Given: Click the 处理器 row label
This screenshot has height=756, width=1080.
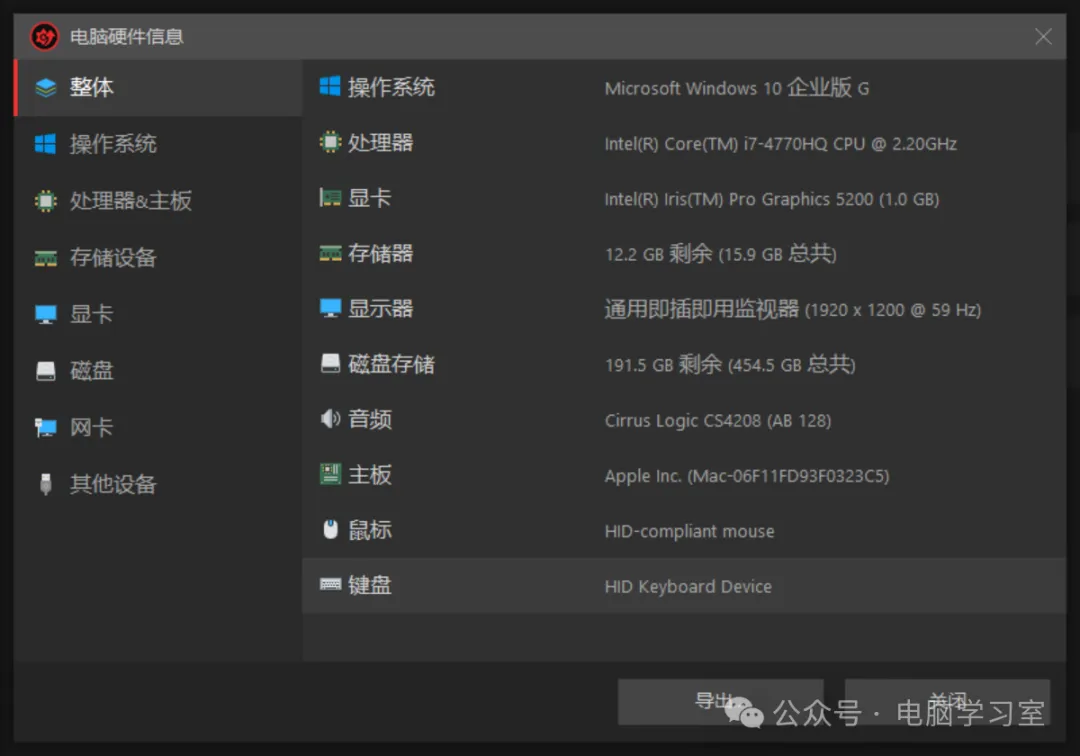Looking at the screenshot, I should pyautogui.click(x=380, y=143).
